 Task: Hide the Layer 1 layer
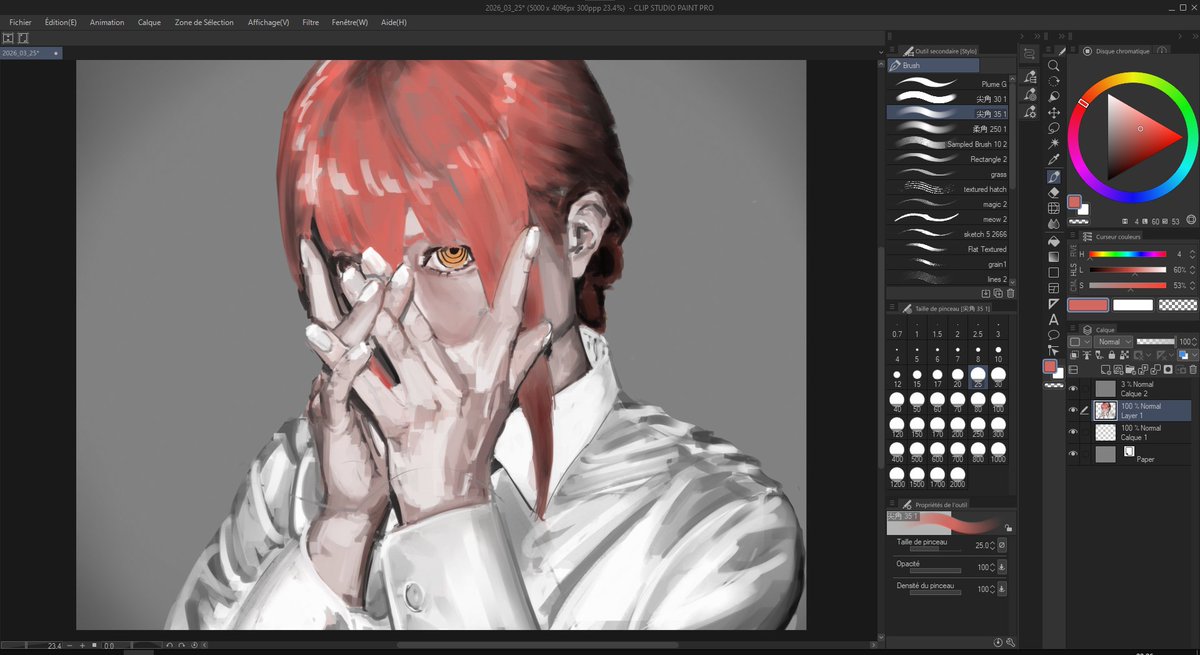tap(1072, 410)
